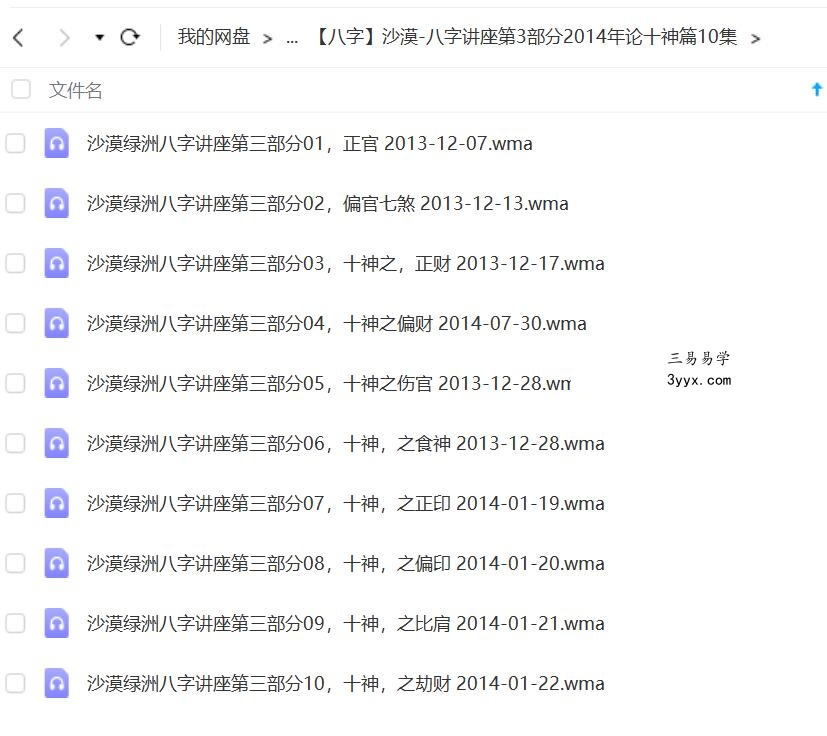Go forward with the right arrow
The height and width of the screenshot is (736, 827).
(x=64, y=37)
